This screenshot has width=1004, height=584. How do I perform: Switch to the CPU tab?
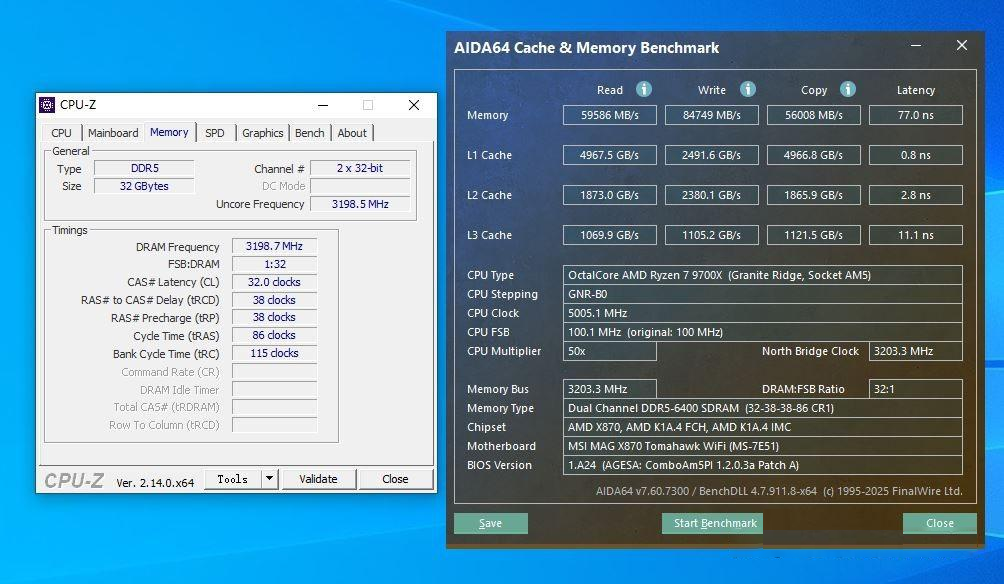click(61, 133)
